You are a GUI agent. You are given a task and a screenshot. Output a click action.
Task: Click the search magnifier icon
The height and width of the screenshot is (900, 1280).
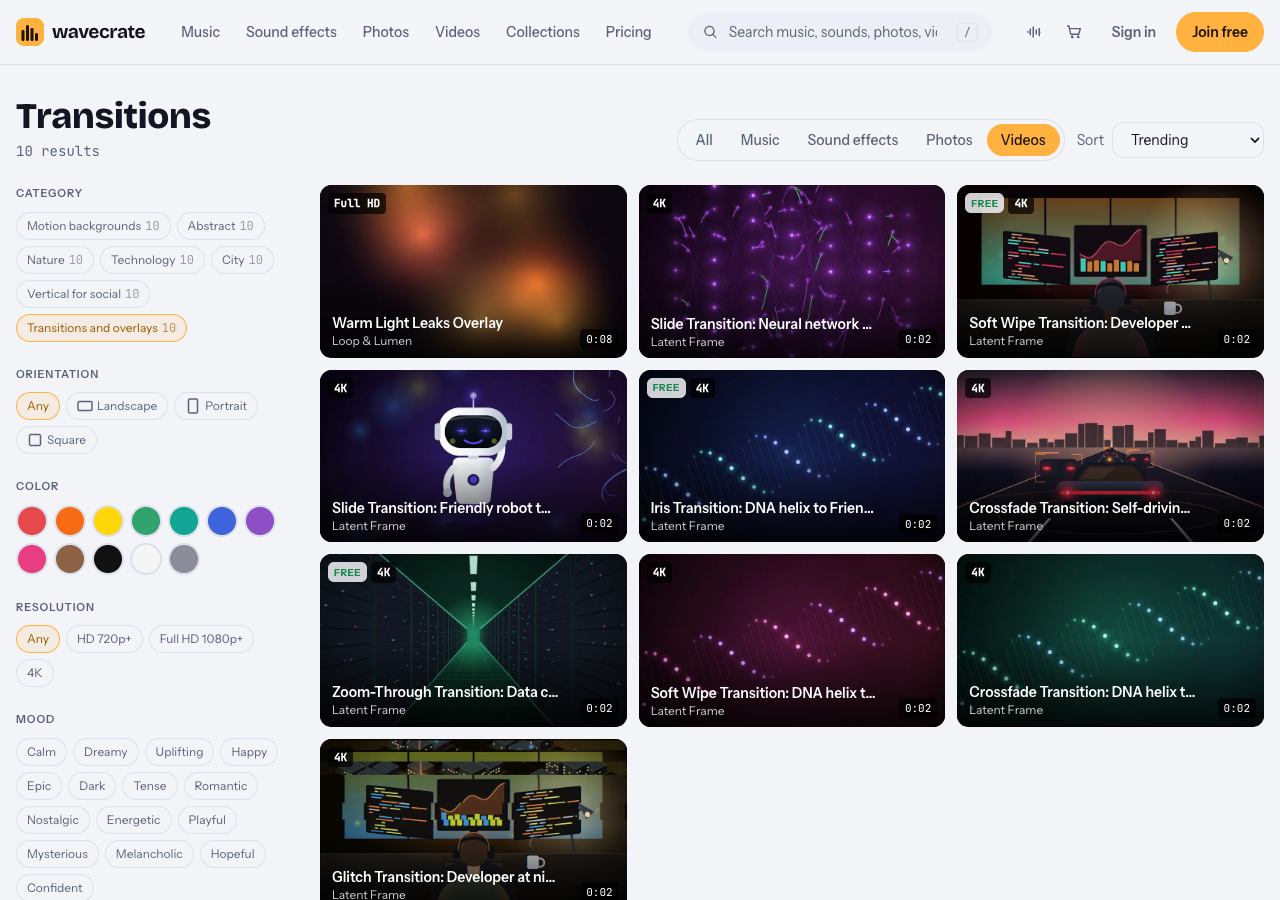[x=710, y=32]
